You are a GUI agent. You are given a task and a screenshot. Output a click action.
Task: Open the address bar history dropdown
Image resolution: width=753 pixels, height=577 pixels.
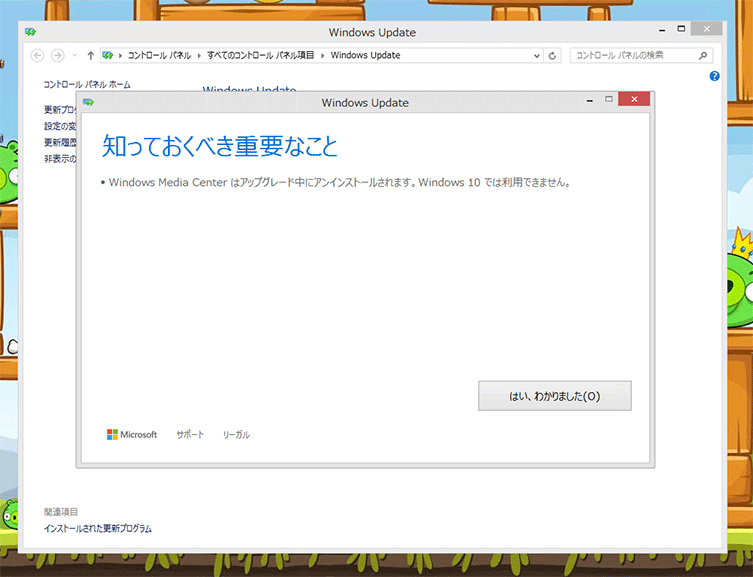537,56
